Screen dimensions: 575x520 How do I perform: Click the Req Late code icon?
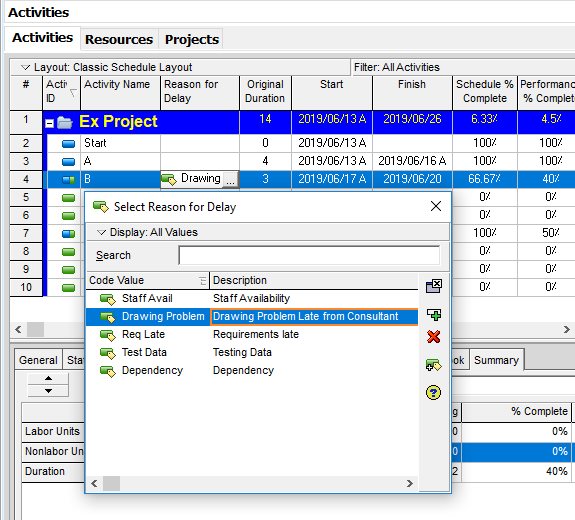coord(108,335)
